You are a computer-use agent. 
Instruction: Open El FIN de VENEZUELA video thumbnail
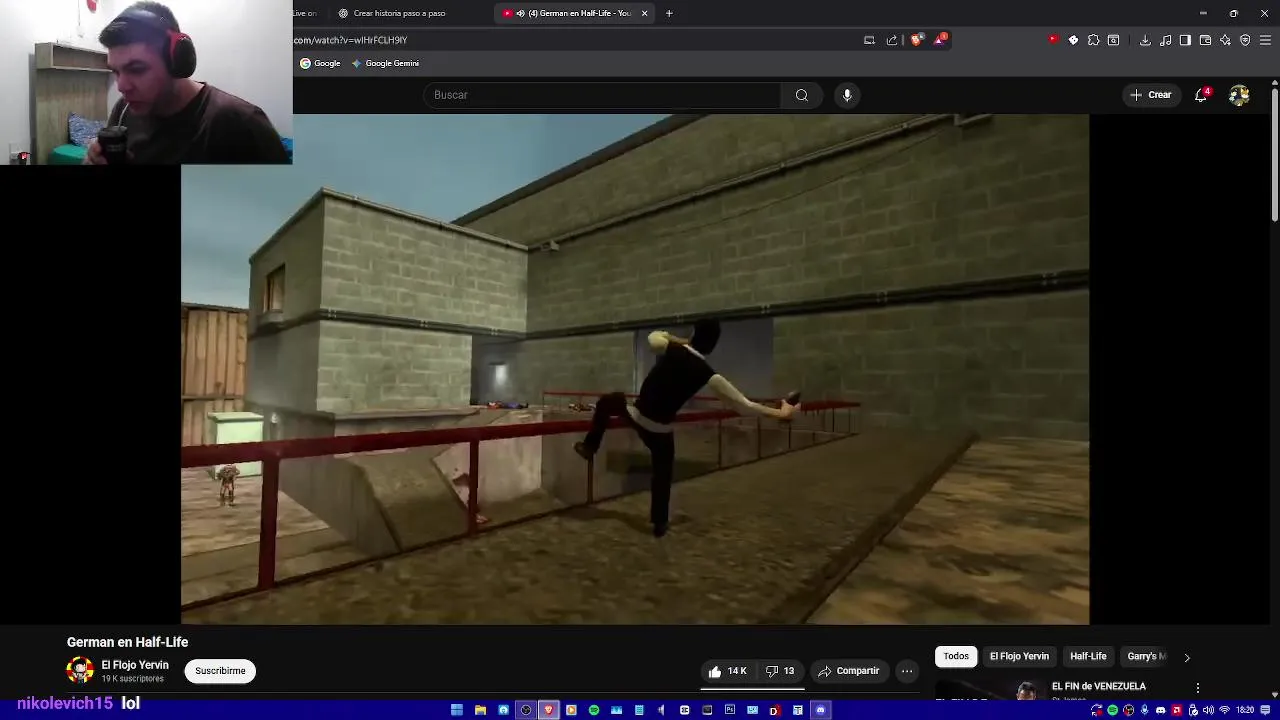988,690
